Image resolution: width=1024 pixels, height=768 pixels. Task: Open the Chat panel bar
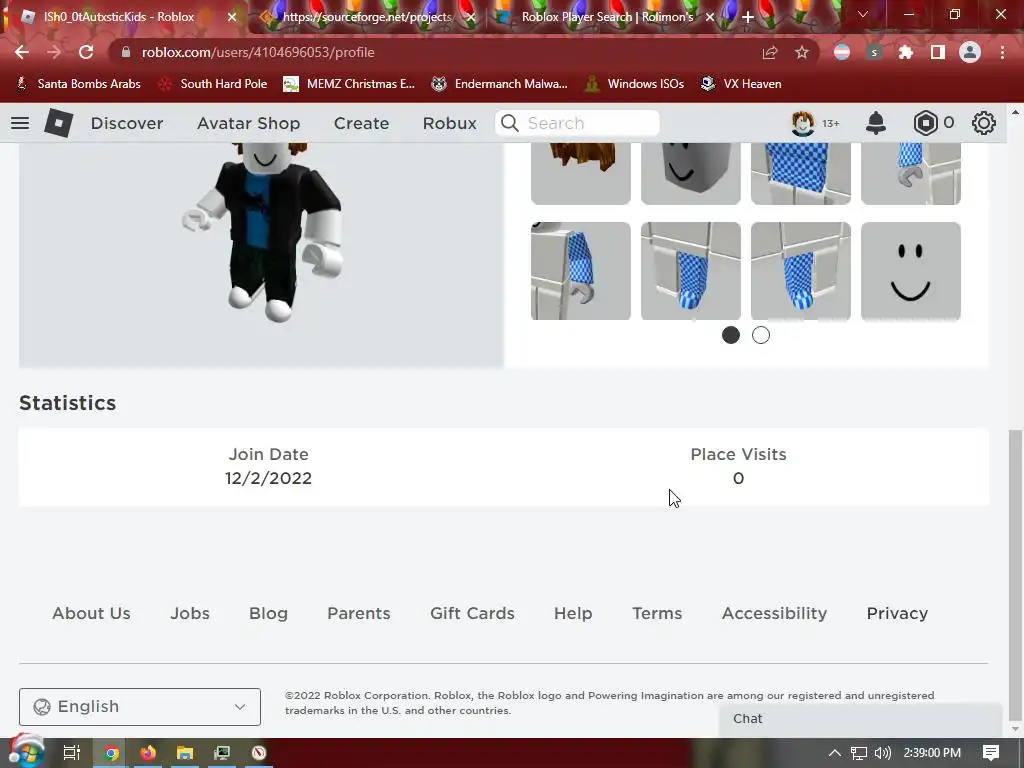860,718
